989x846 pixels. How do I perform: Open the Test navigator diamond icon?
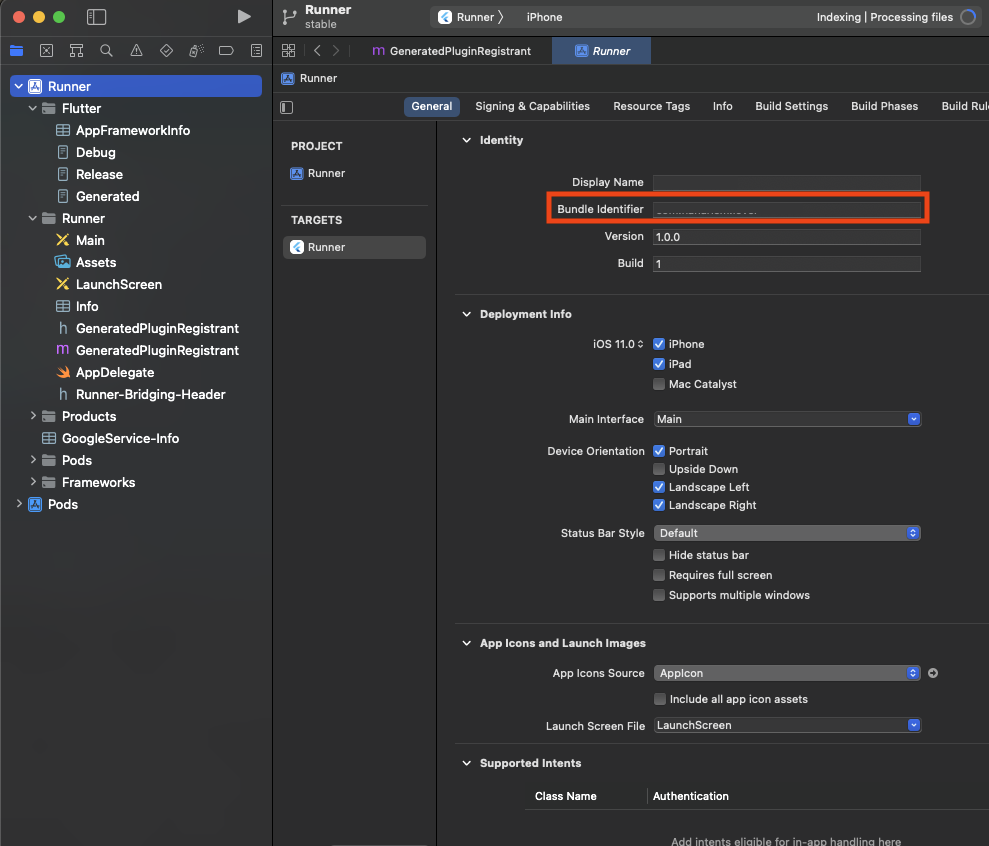[x=167, y=51]
